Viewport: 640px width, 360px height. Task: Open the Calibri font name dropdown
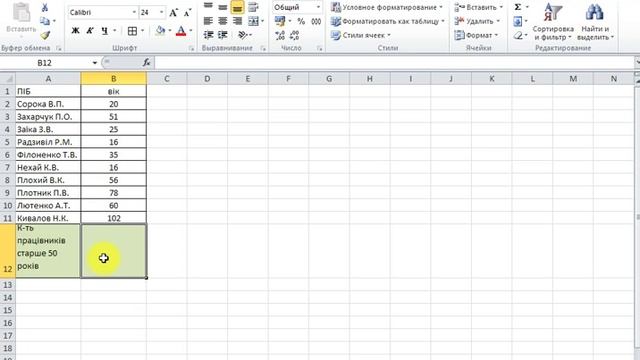click(134, 13)
